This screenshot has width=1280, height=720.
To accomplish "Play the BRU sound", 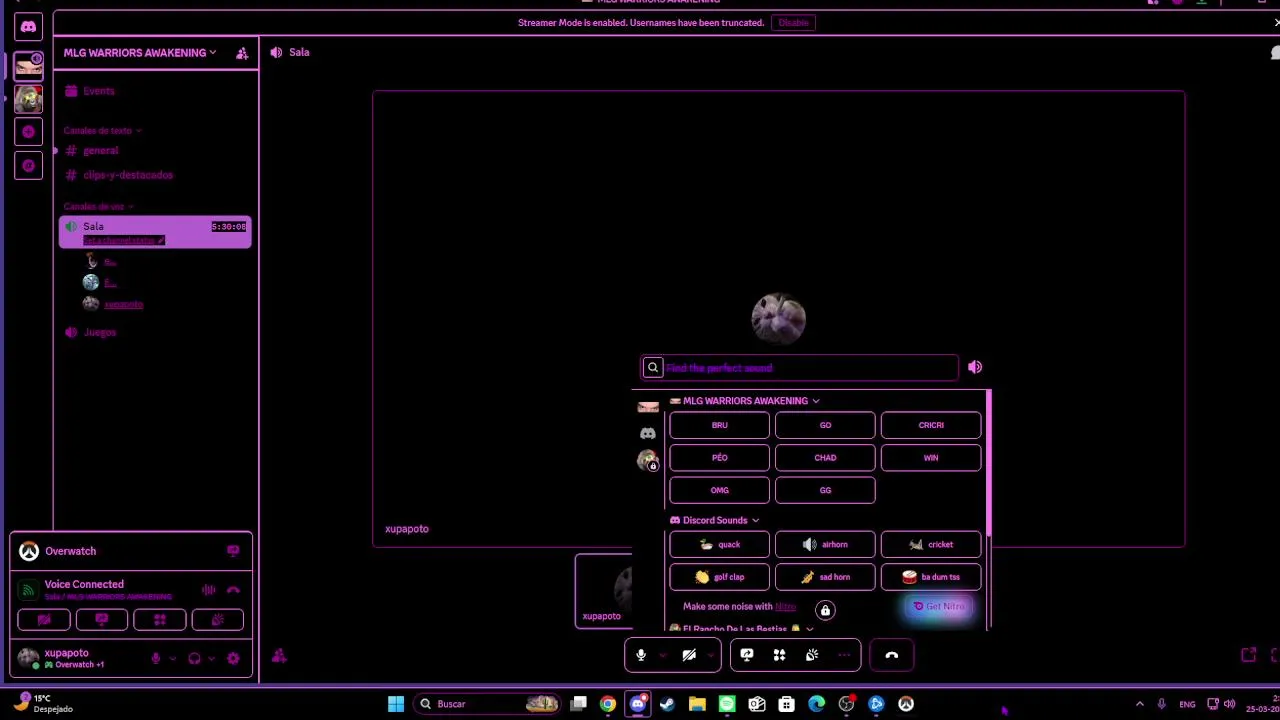I will point(719,425).
